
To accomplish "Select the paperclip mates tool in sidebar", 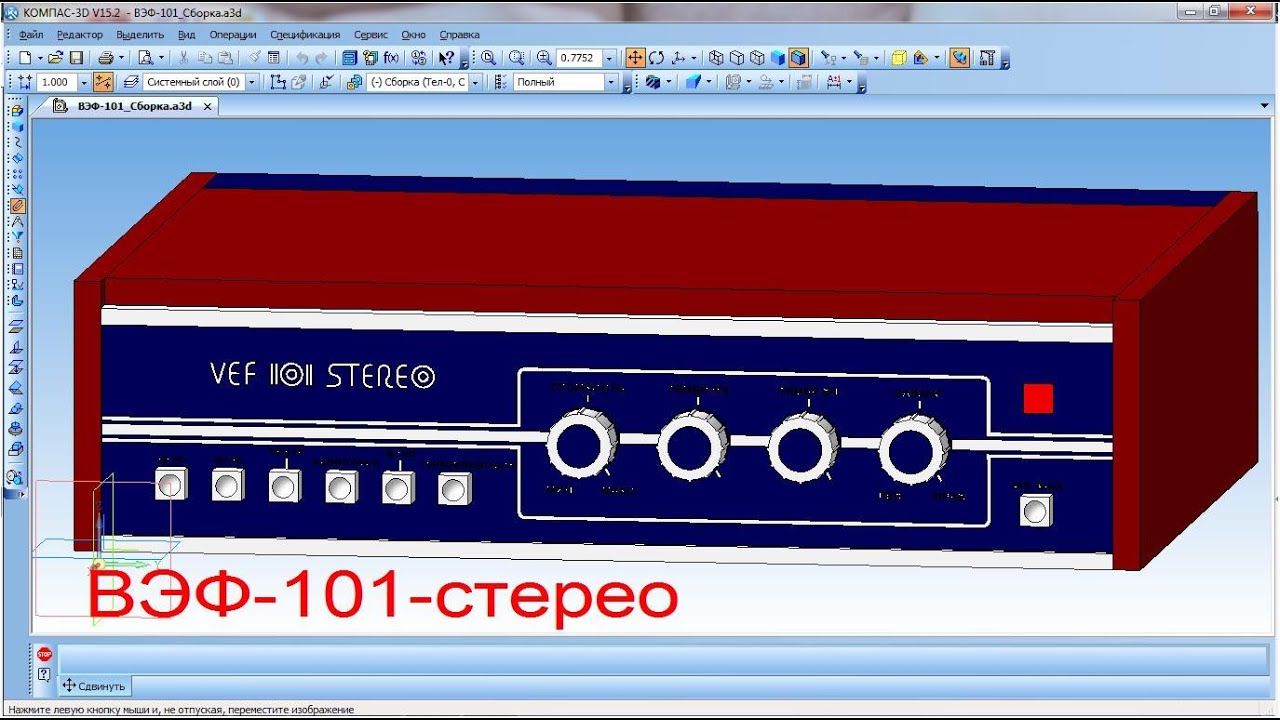I will point(17,205).
